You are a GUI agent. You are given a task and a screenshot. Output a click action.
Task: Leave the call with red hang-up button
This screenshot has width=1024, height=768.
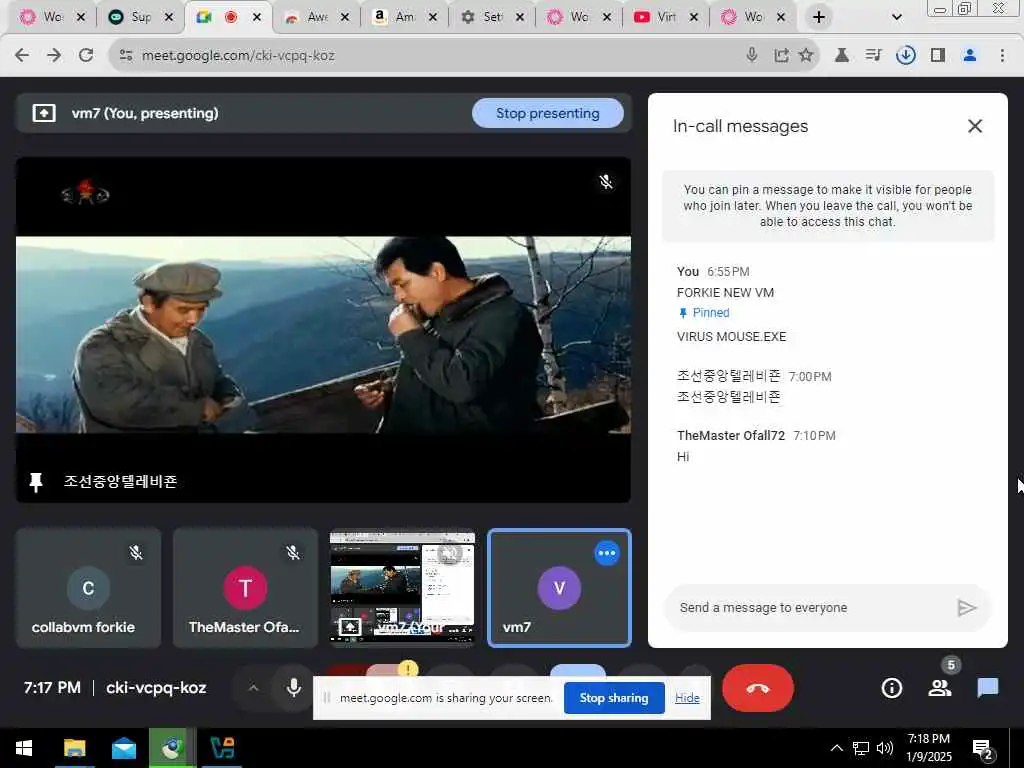point(758,688)
